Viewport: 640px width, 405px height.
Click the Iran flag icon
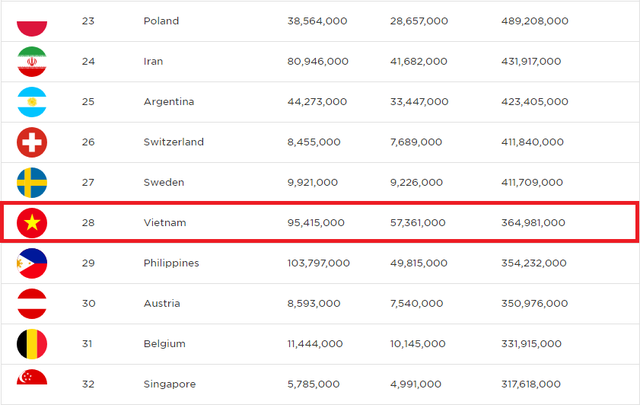[x=32, y=62]
